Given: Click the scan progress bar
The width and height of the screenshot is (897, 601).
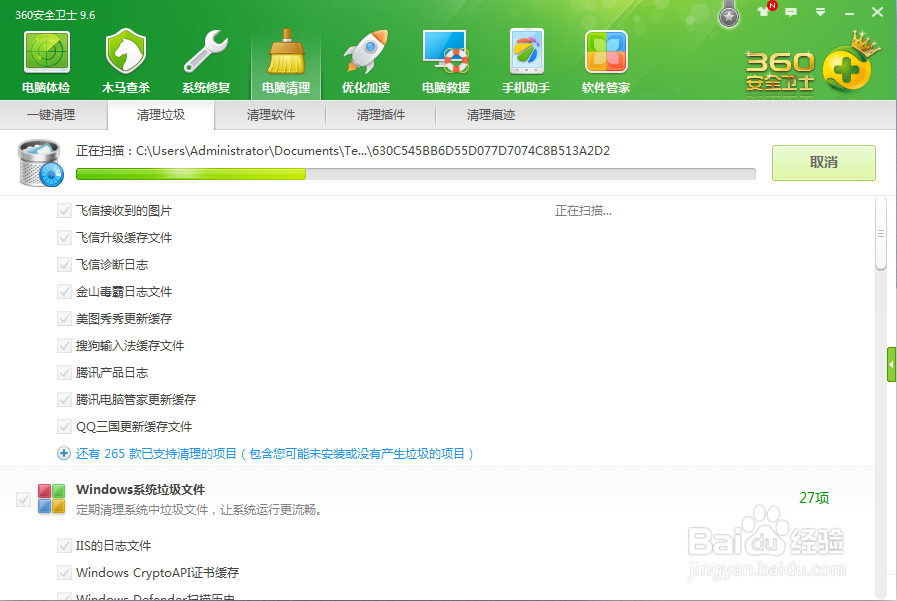Looking at the screenshot, I should (x=416, y=174).
